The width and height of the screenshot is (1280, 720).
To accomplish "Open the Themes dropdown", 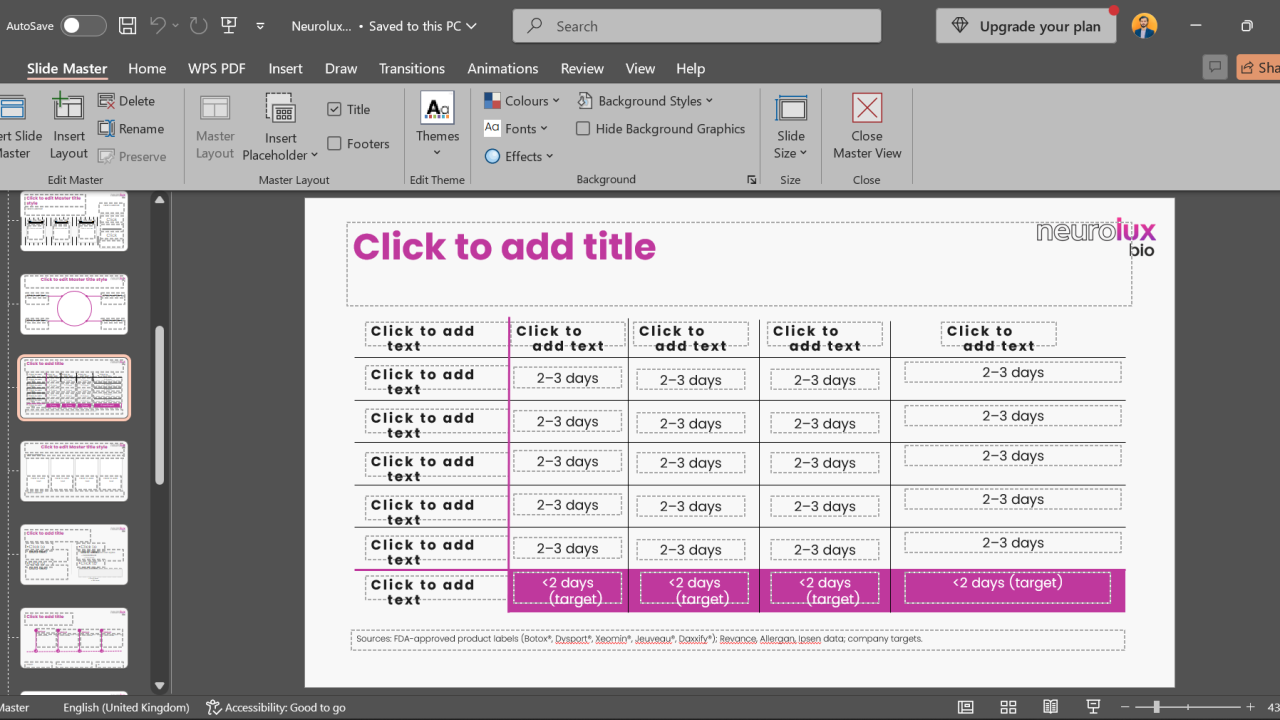I will pyautogui.click(x=437, y=126).
